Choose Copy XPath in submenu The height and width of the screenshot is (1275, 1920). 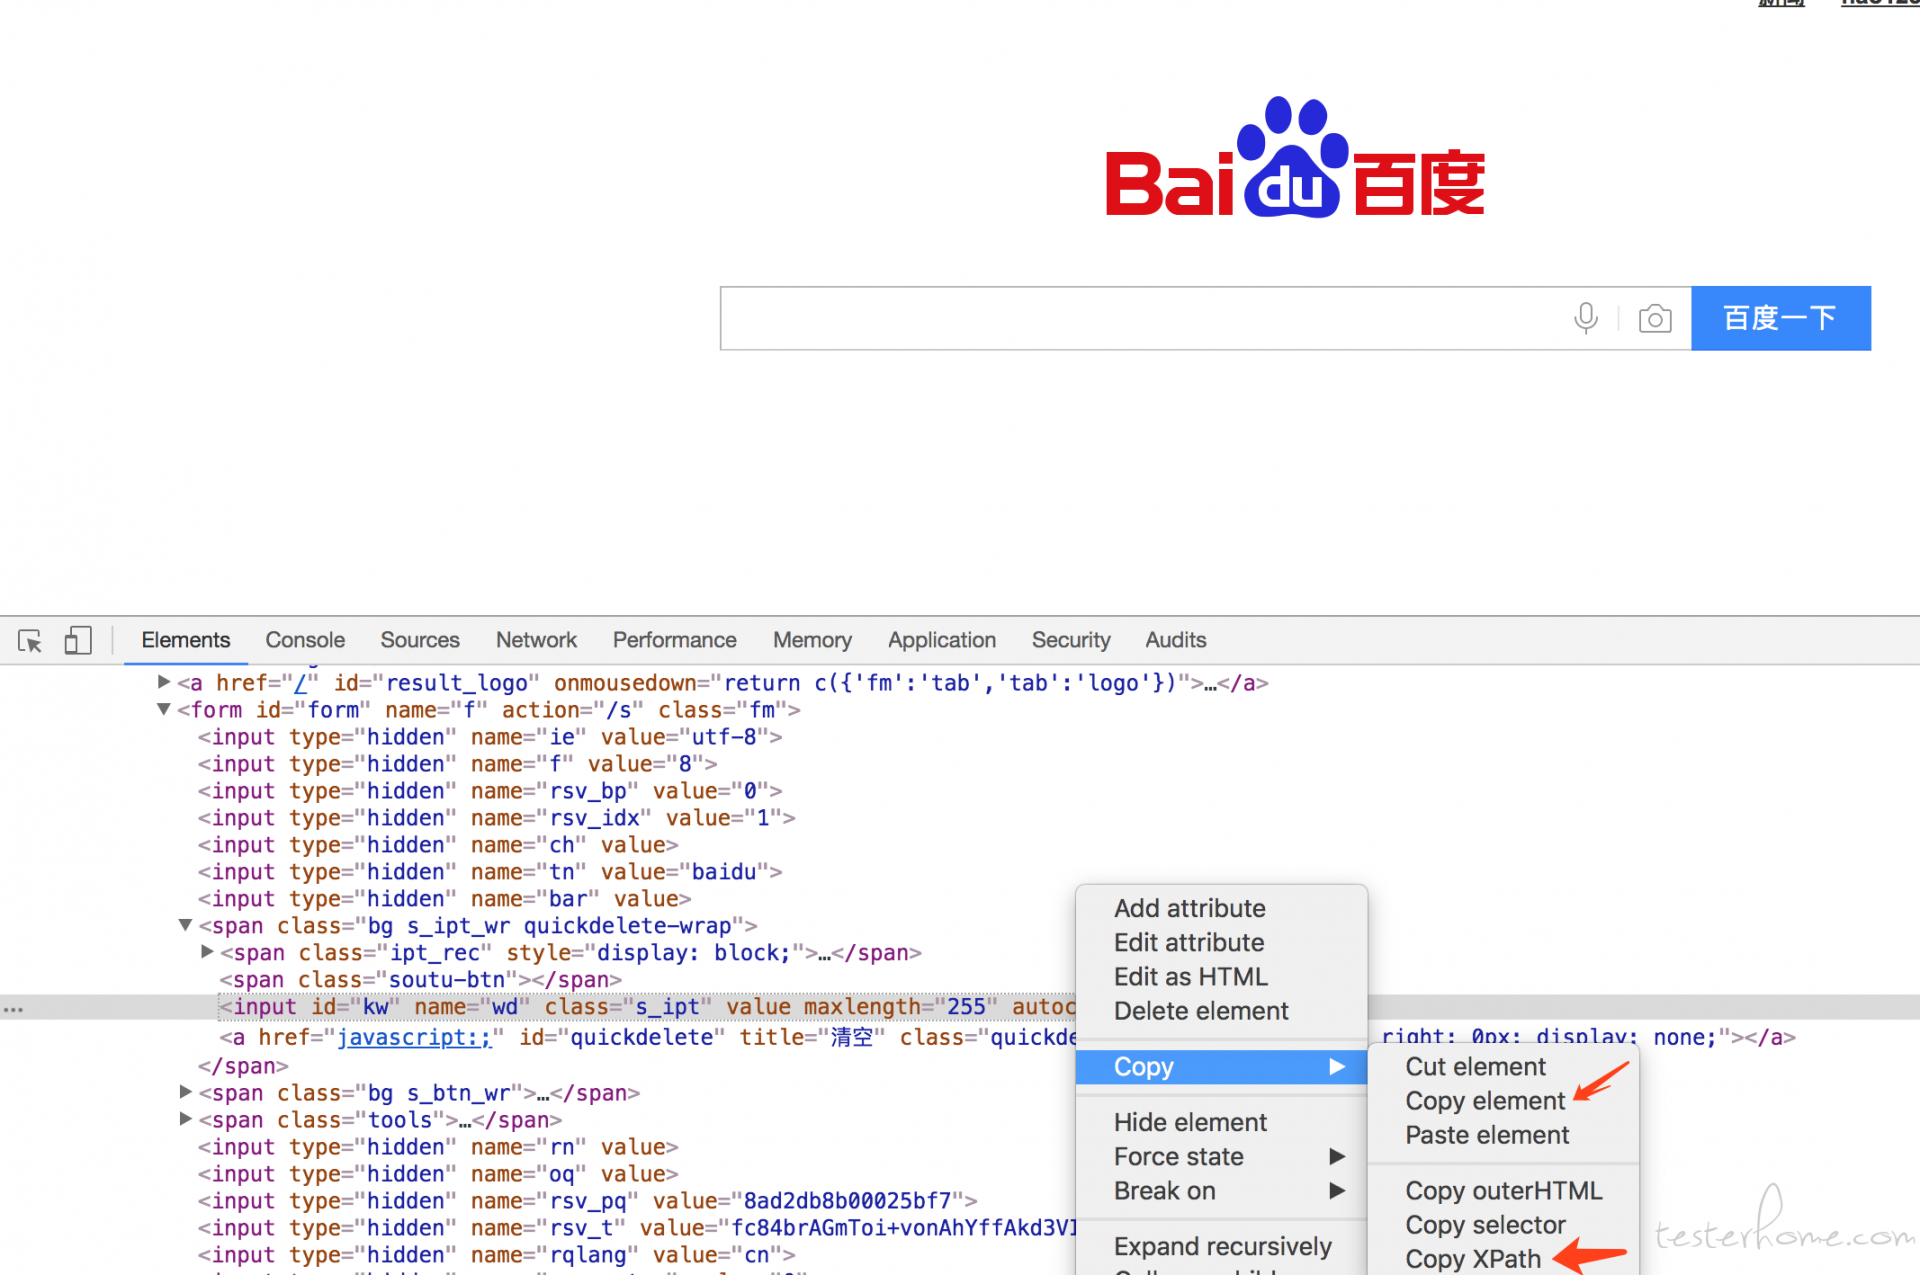(1473, 1259)
